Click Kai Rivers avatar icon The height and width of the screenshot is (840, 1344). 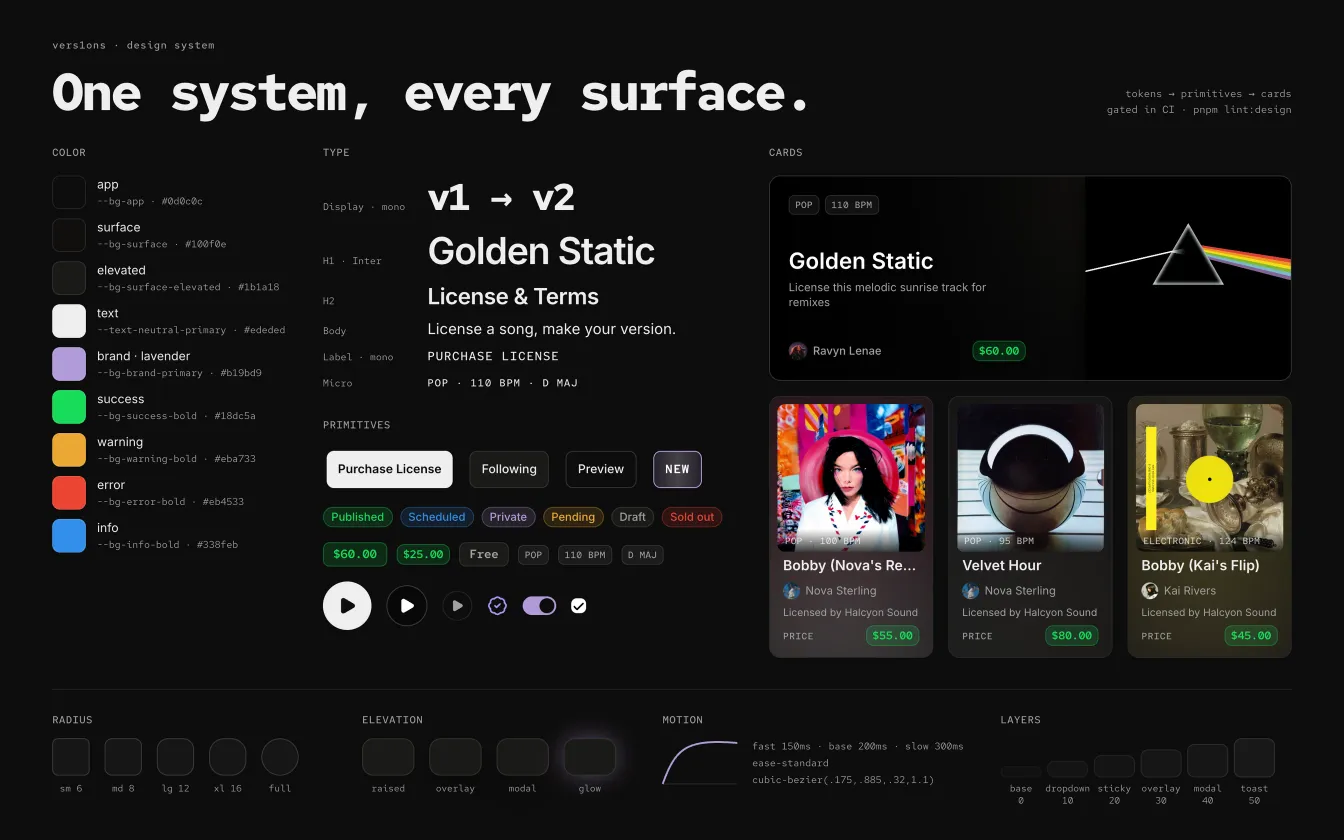pos(1150,591)
